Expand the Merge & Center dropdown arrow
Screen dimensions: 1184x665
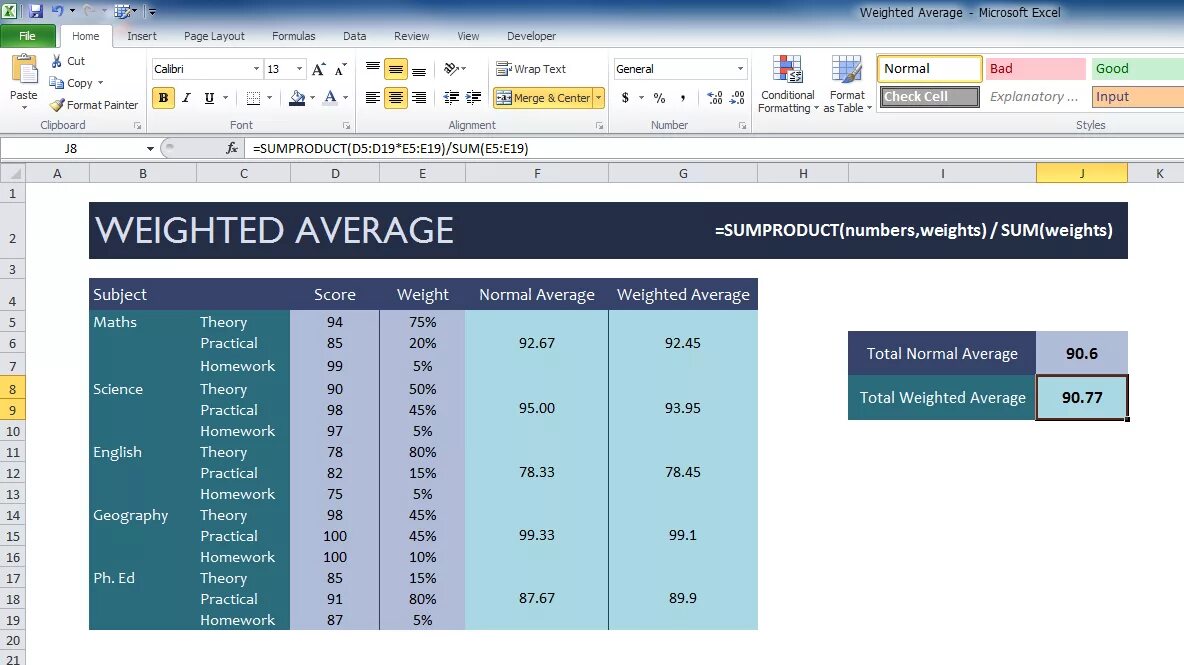pos(598,98)
